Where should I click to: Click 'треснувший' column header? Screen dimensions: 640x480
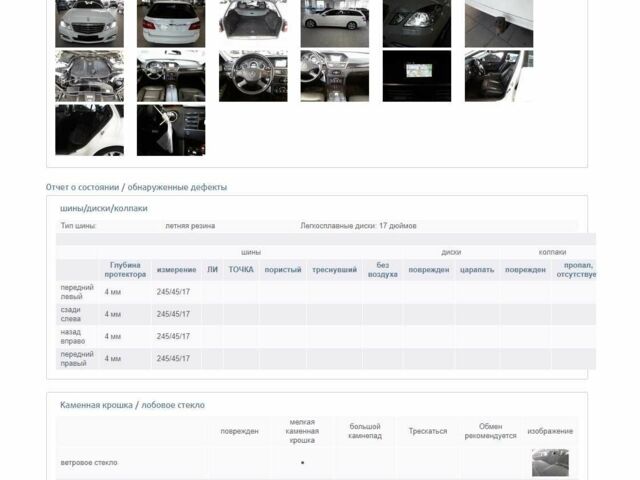334,270
